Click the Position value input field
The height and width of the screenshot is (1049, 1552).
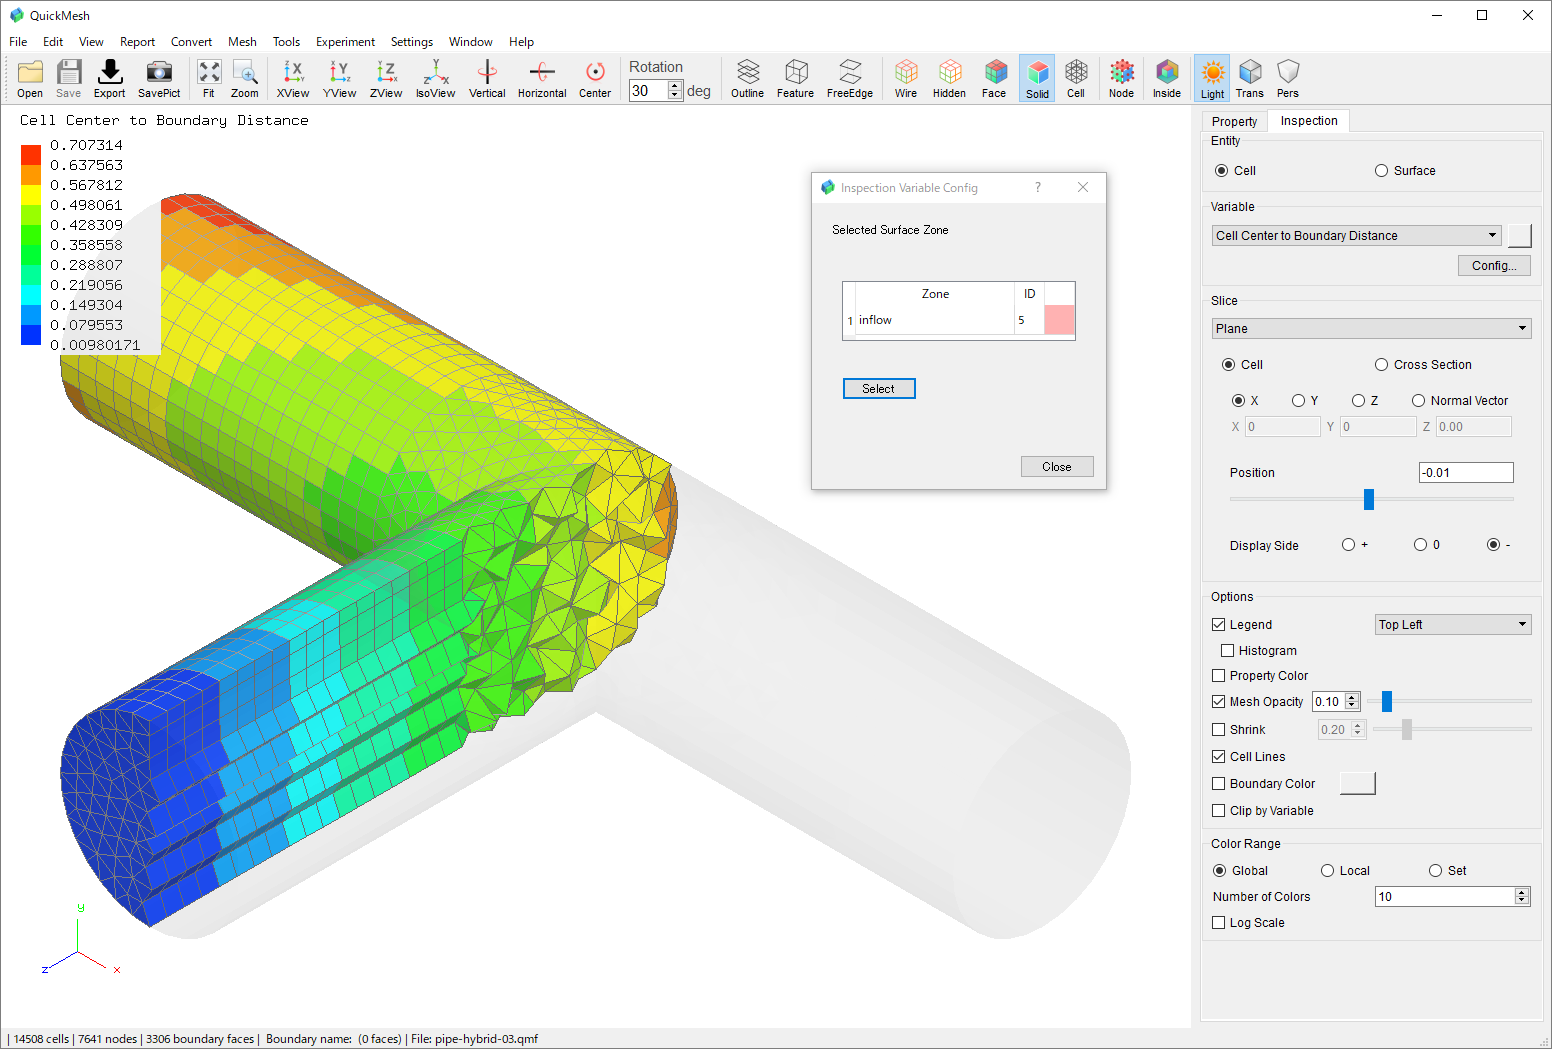[x=1466, y=473]
